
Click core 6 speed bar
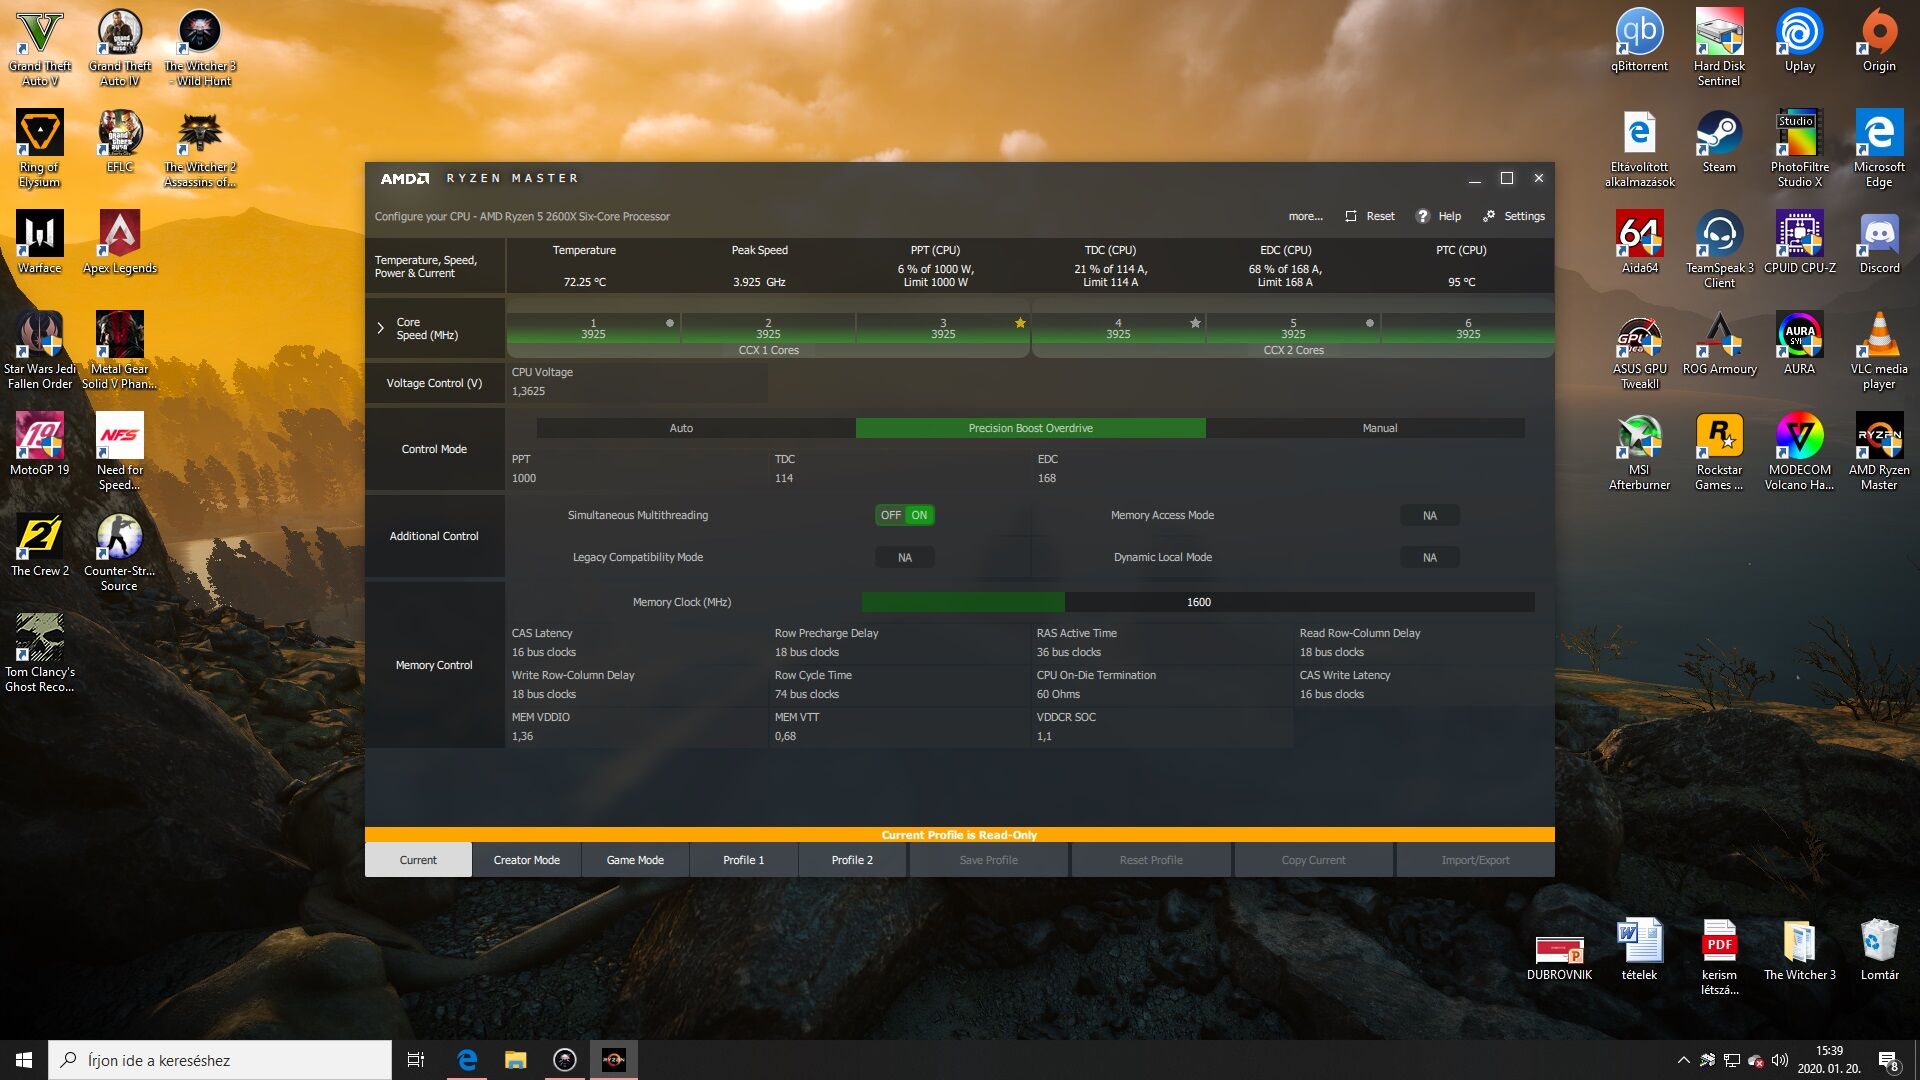pyautogui.click(x=1467, y=329)
